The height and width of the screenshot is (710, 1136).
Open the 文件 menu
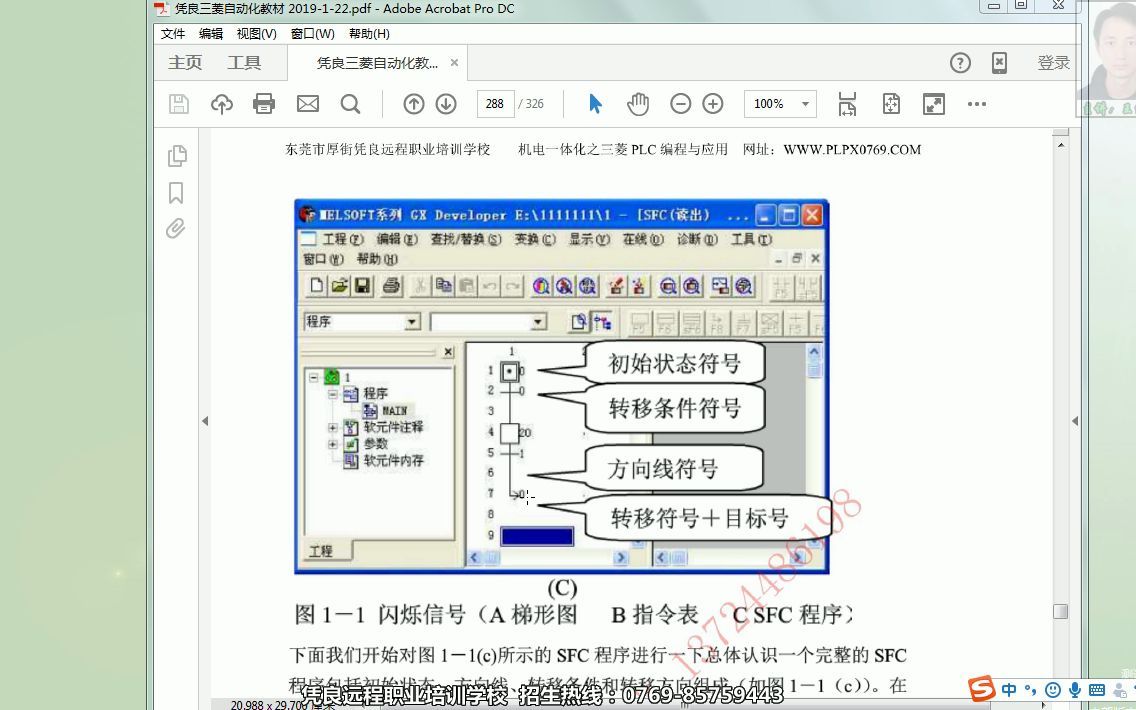click(171, 33)
